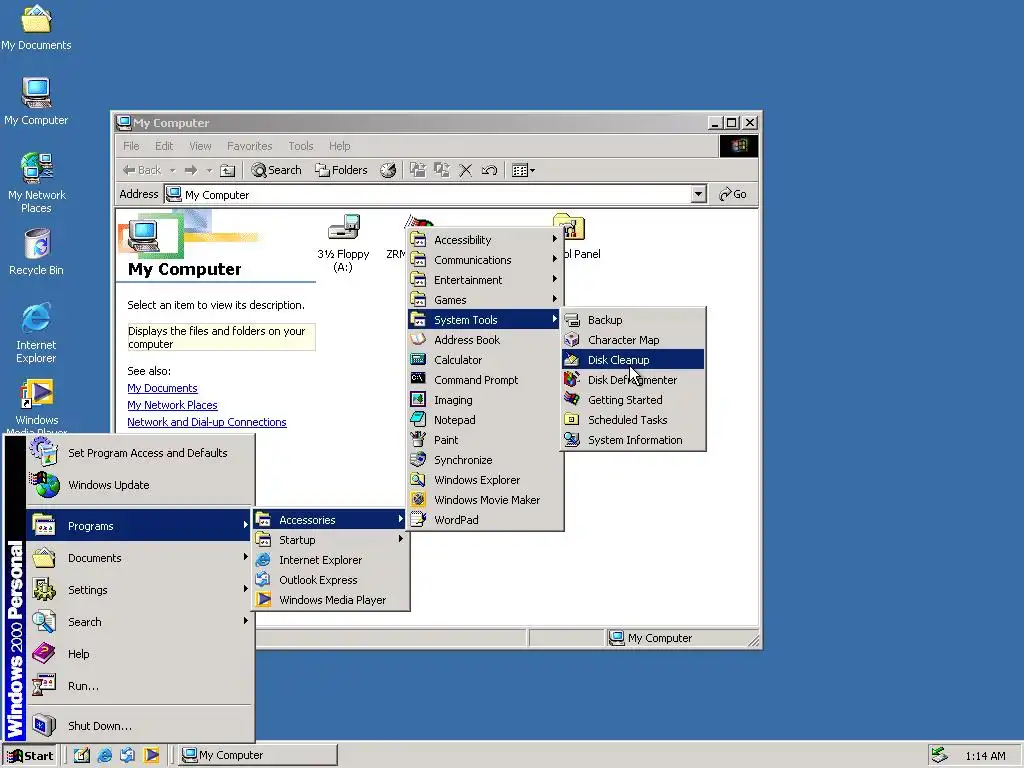The width and height of the screenshot is (1024, 768).
Task: Click My Computer taskbar window button
Action: 258,755
